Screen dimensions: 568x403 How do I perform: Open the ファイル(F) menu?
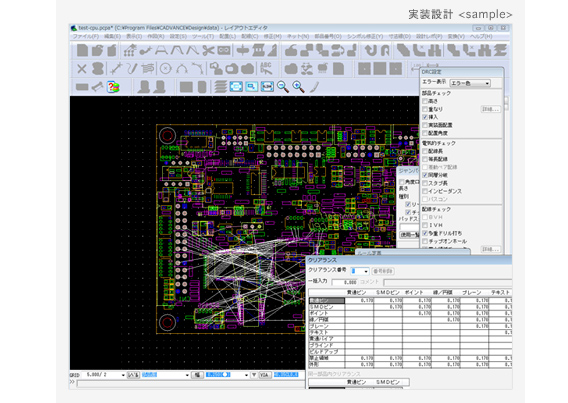(x=85, y=37)
